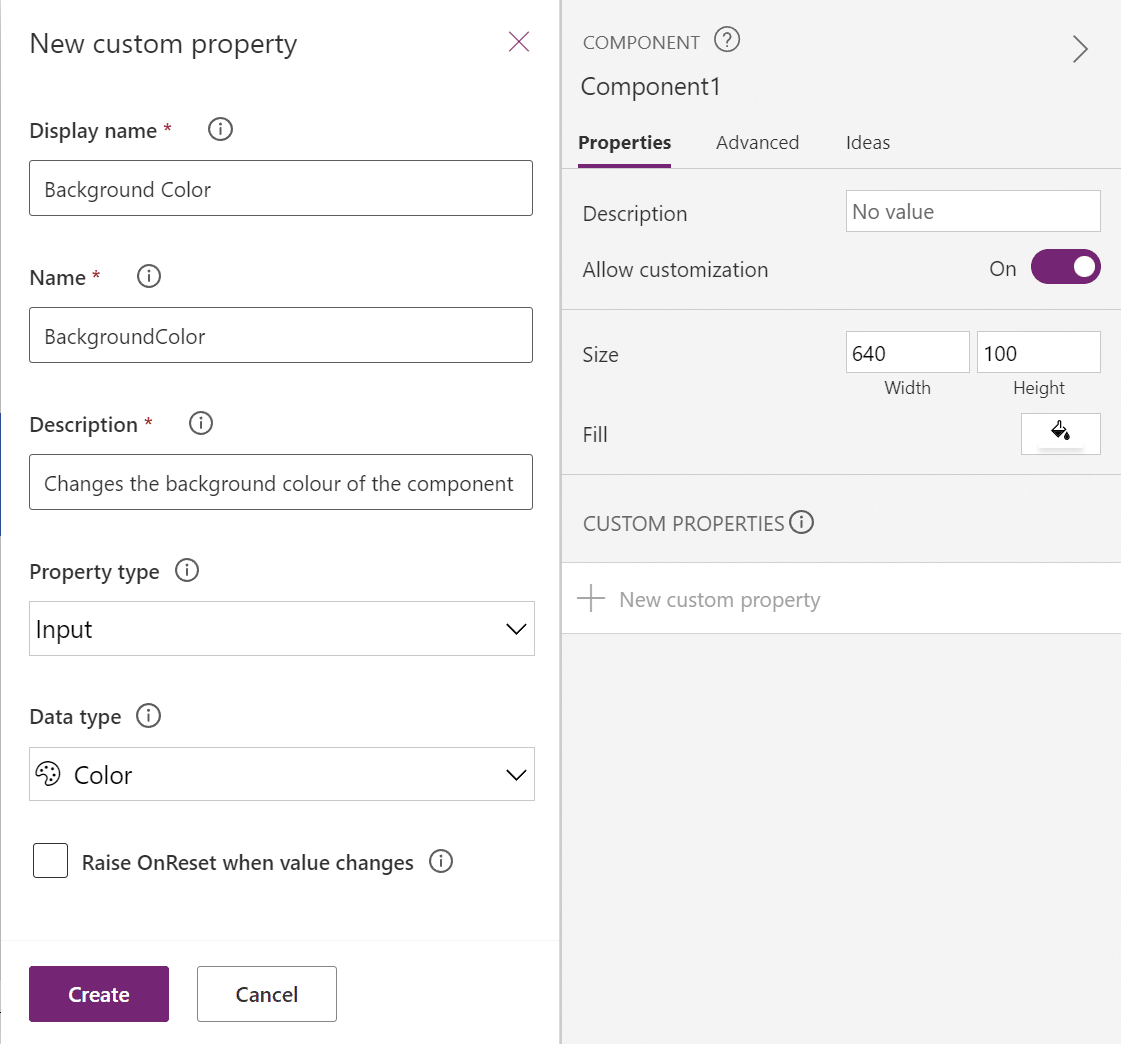Open the Fill color picker swatch

(1060, 433)
